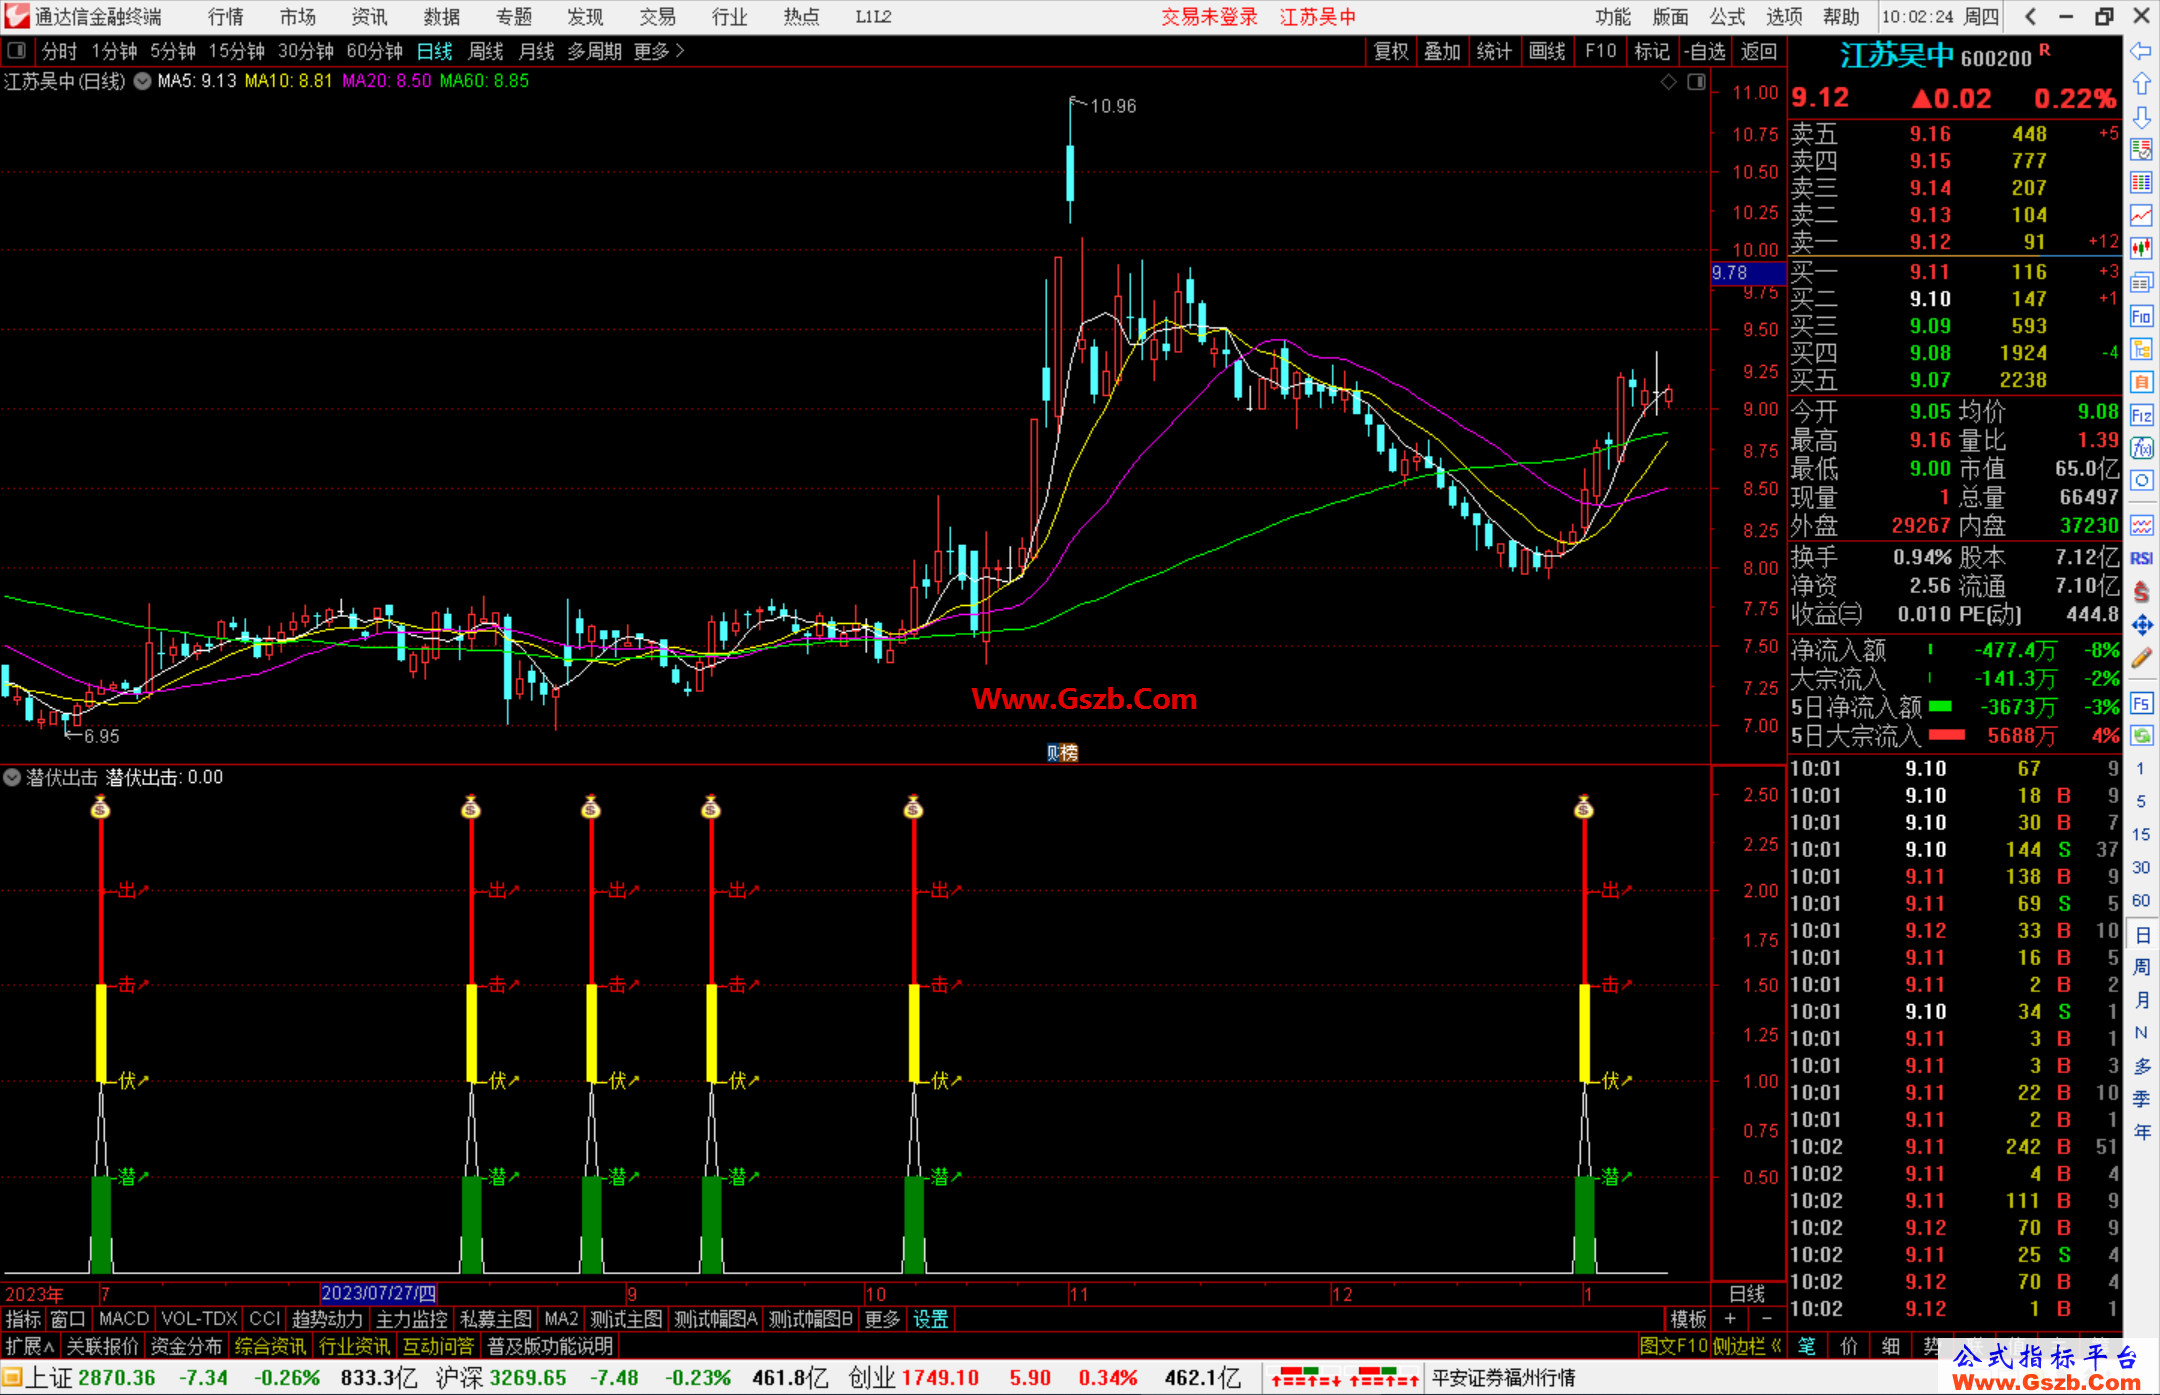Click the down arrow sidebar icon

(x=2141, y=117)
